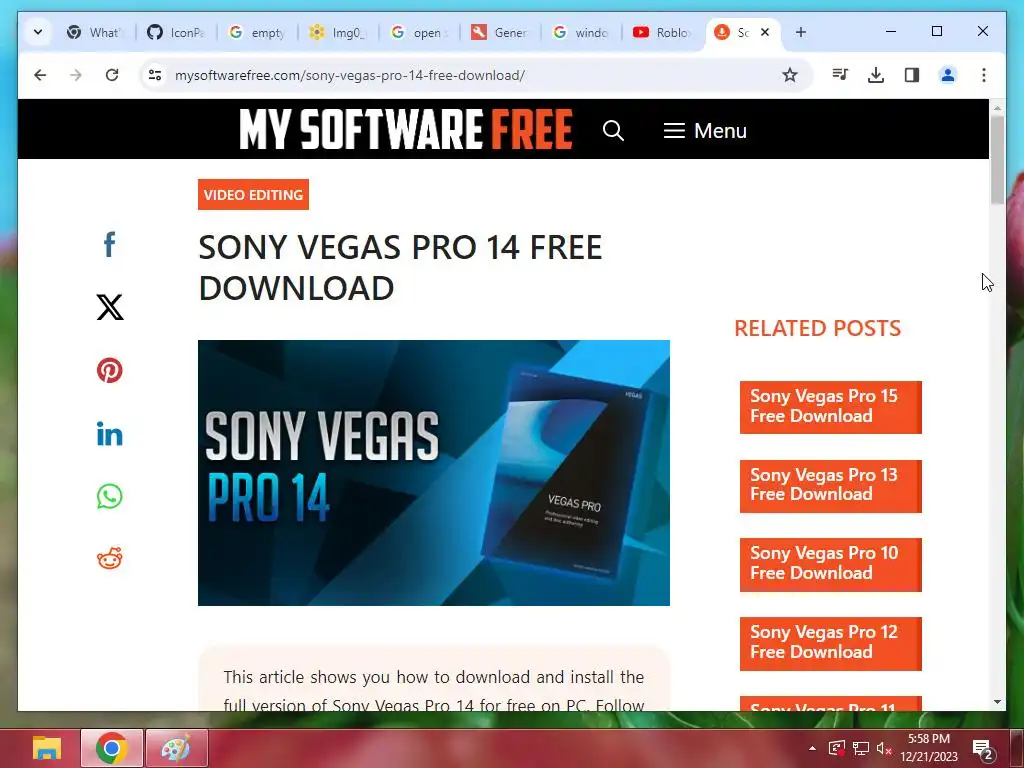The image size is (1024, 768).
Task: Click the Sony Vegas Pro 14 banner image
Action: pyautogui.click(x=434, y=473)
